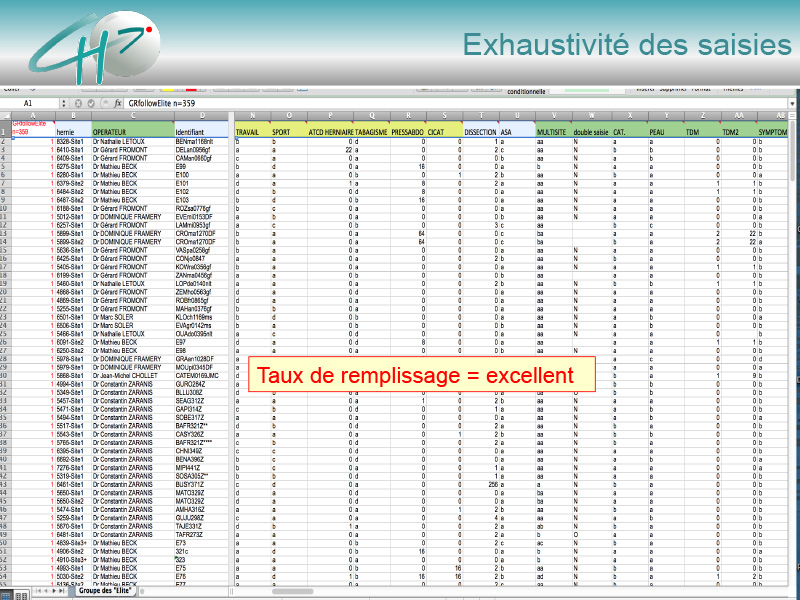Click the TDM2 header cell
800x600 pixels.
point(739,129)
